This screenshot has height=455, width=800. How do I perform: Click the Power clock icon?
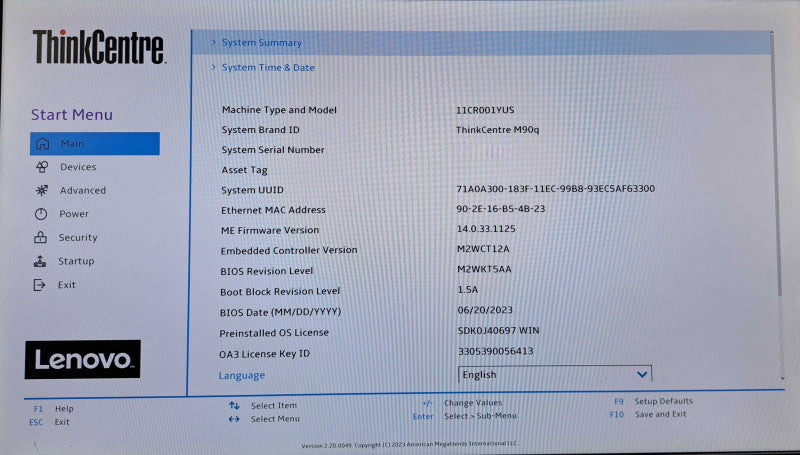pos(41,214)
